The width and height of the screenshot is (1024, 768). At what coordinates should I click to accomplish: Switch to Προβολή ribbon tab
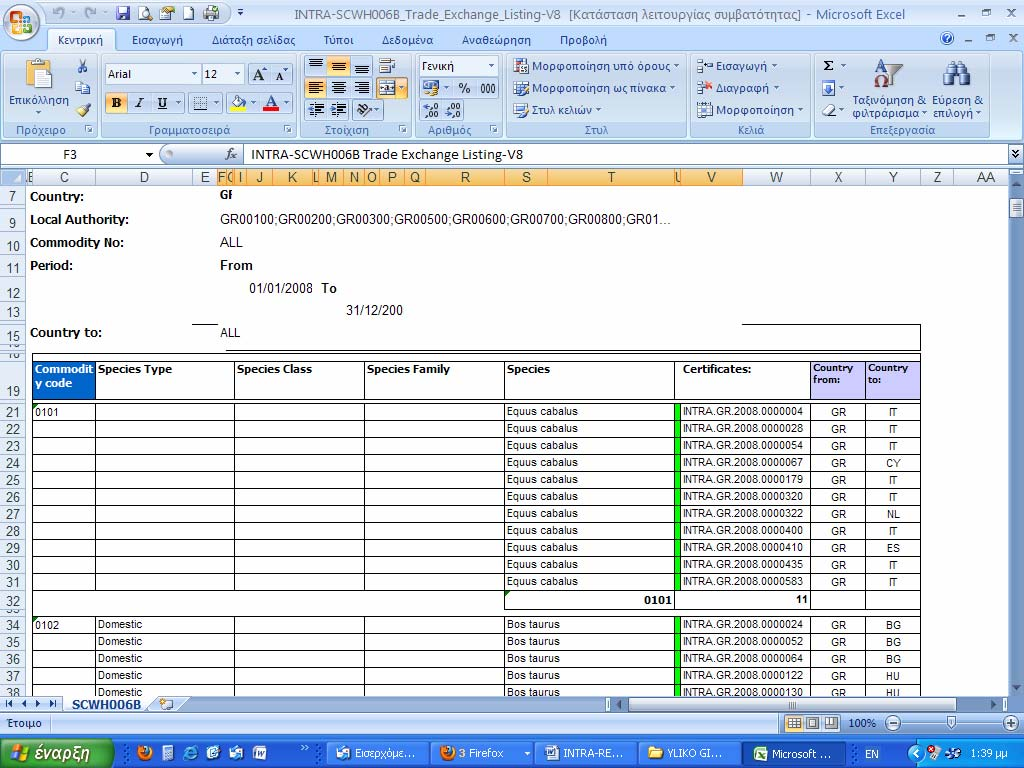(x=583, y=40)
